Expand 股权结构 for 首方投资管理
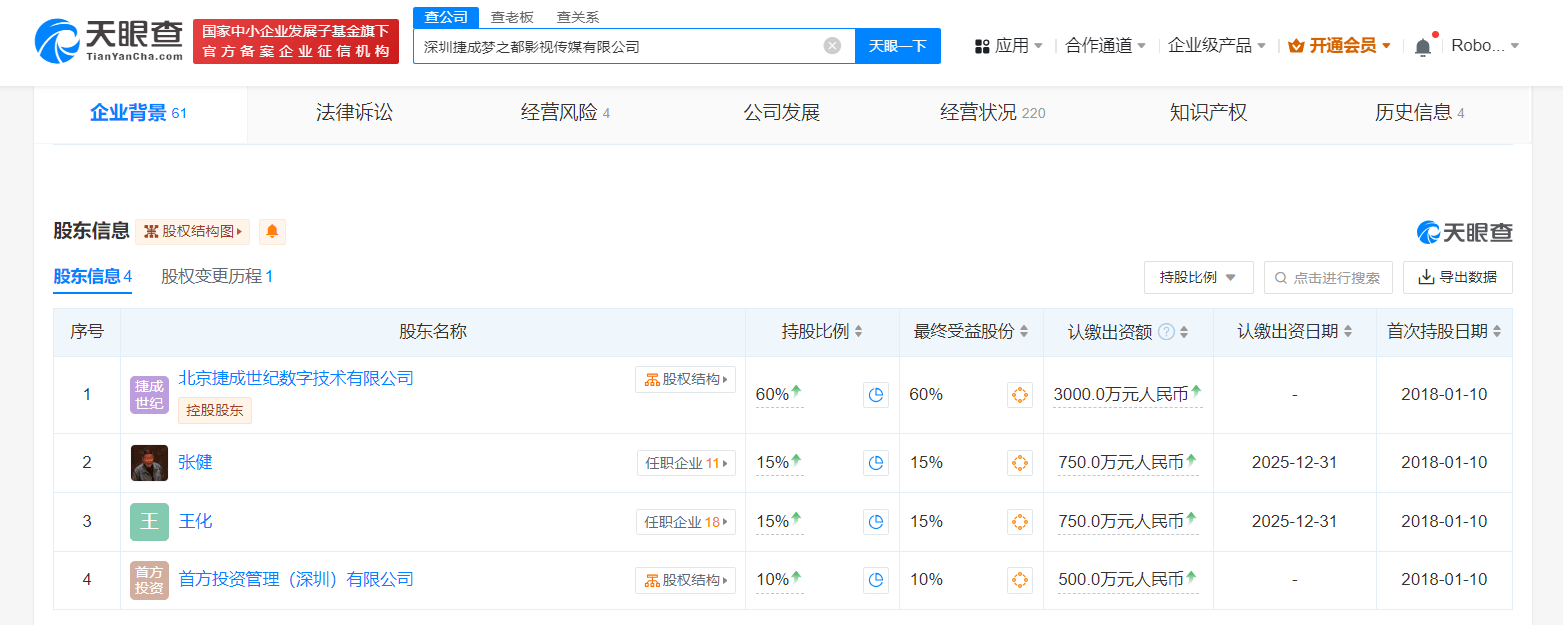The image size is (1563, 625). click(x=686, y=580)
